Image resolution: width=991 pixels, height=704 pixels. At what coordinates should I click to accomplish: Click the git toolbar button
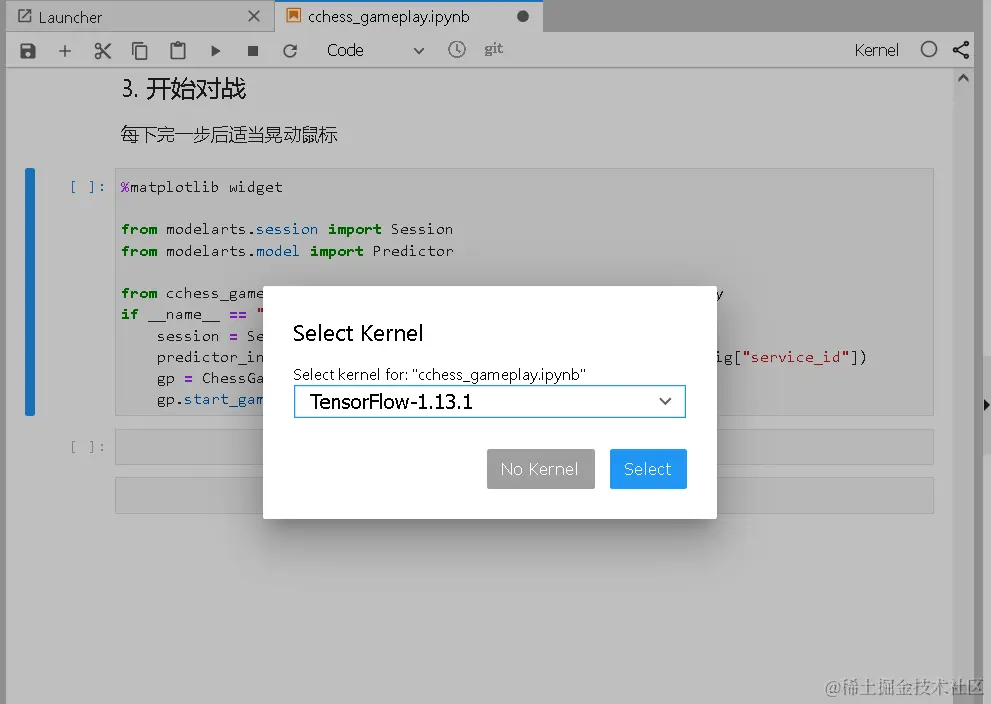point(494,49)
